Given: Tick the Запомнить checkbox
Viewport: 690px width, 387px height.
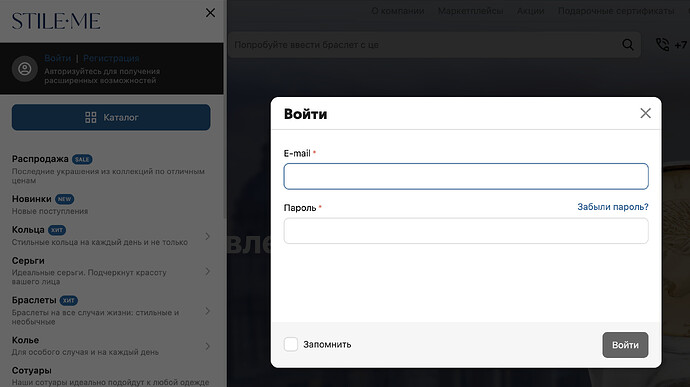Looking at the screenshot, I should point(290,344).
